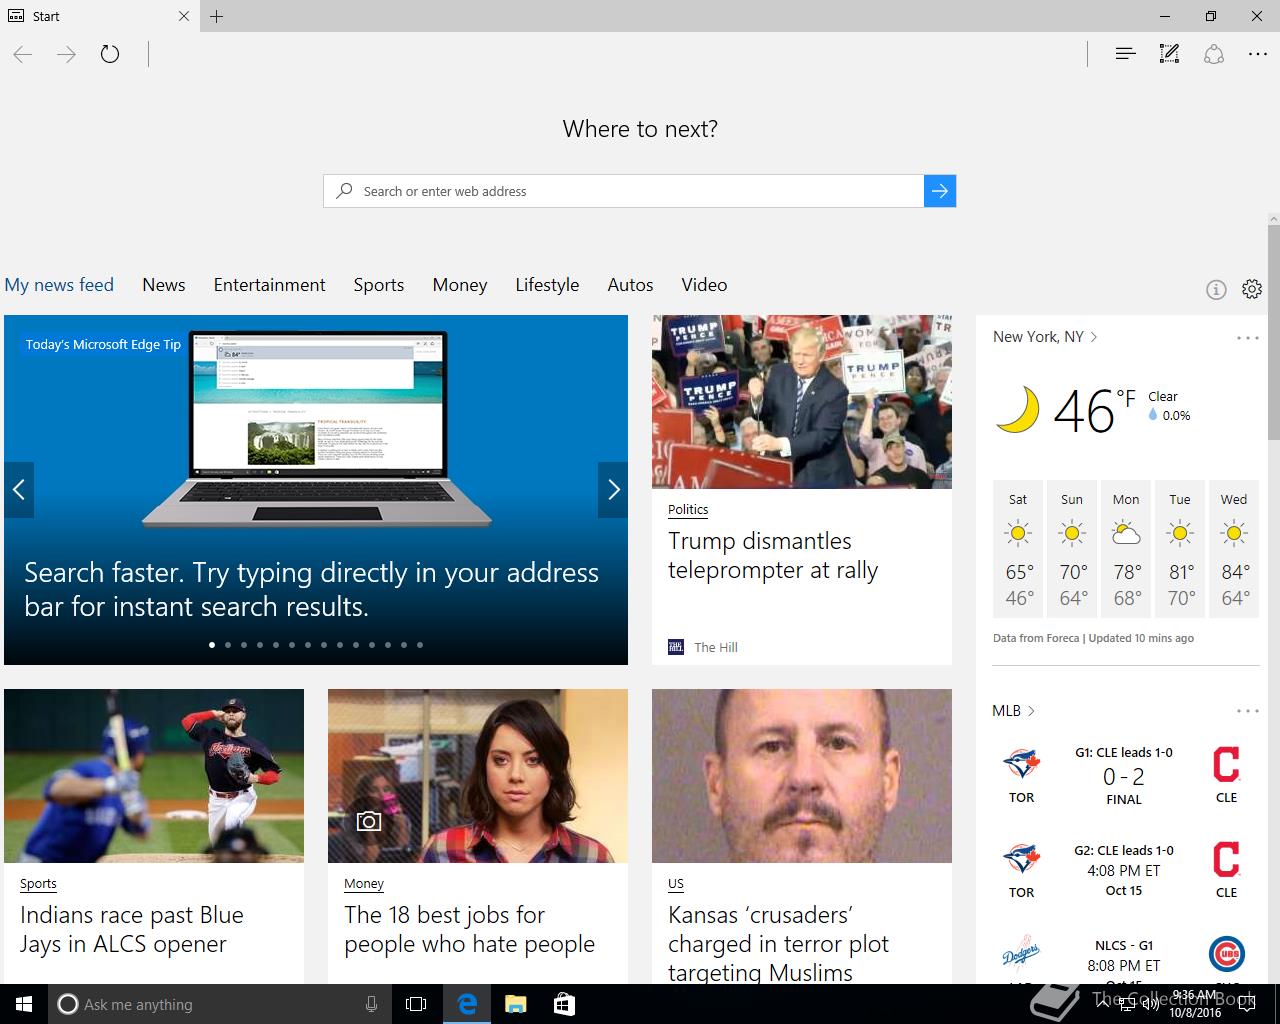The image size is (1280, 1024).
Task: Click Microsoft Edge taskbar icon
Action: pyautogui.click(x=466, y=1004)
